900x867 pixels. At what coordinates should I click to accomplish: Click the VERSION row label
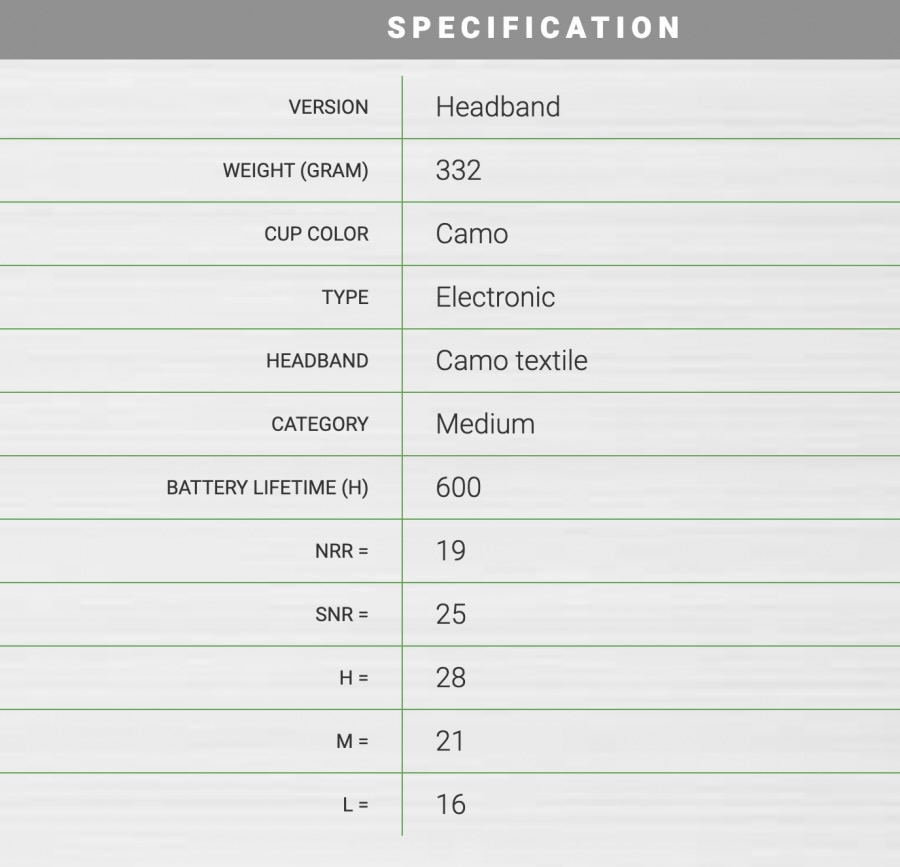[x=328, y=107]
